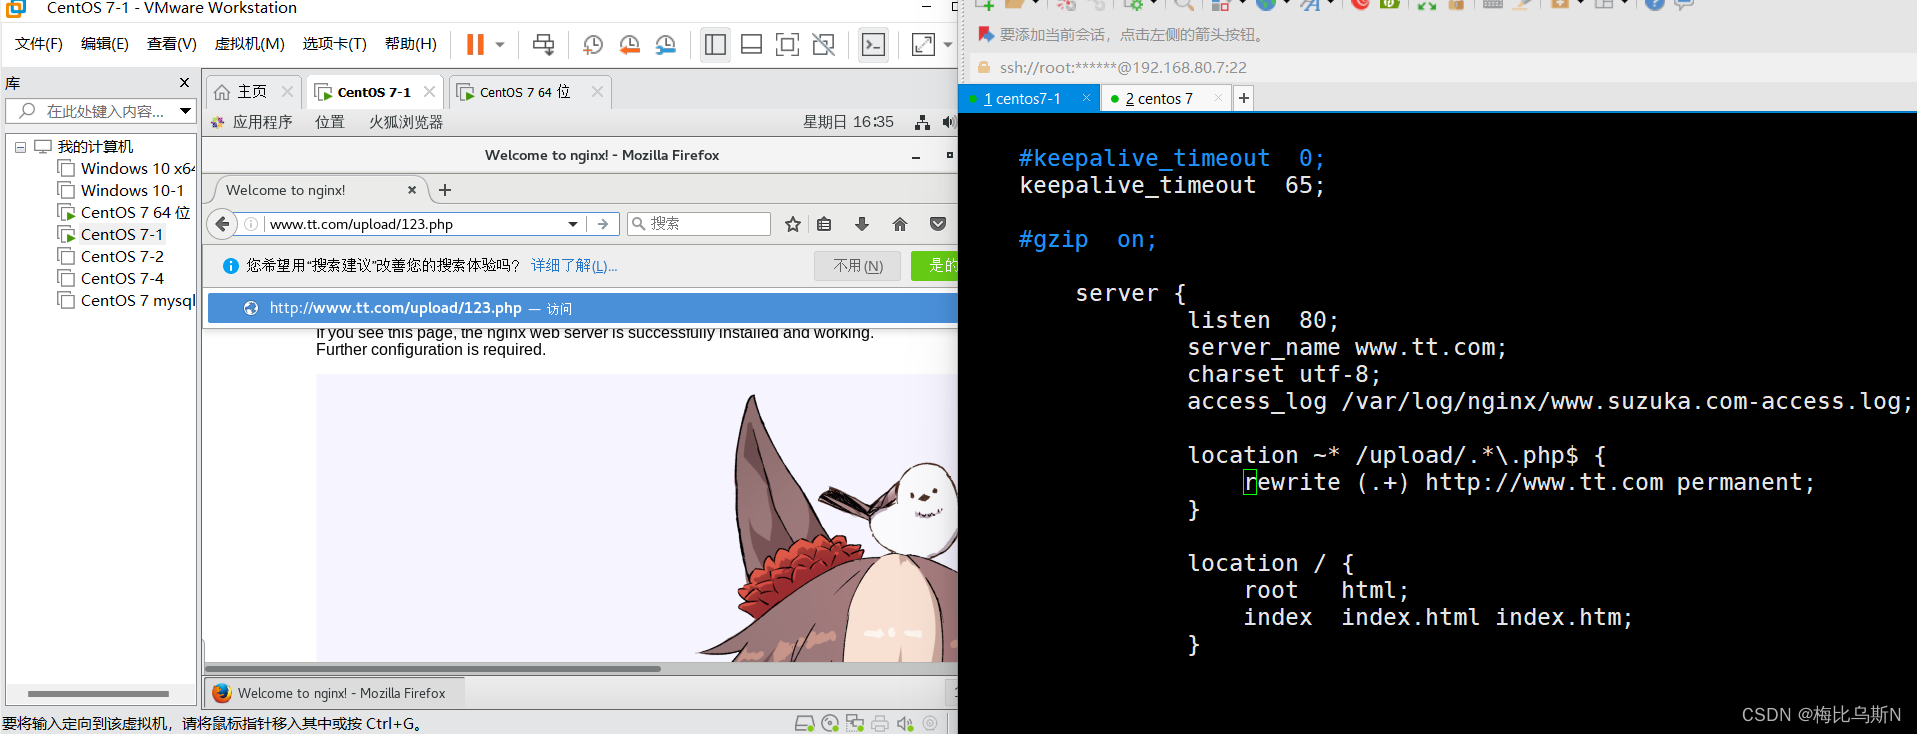
Task: Click the CD/DVD VMware status bar icon
Action: point(830,723)
